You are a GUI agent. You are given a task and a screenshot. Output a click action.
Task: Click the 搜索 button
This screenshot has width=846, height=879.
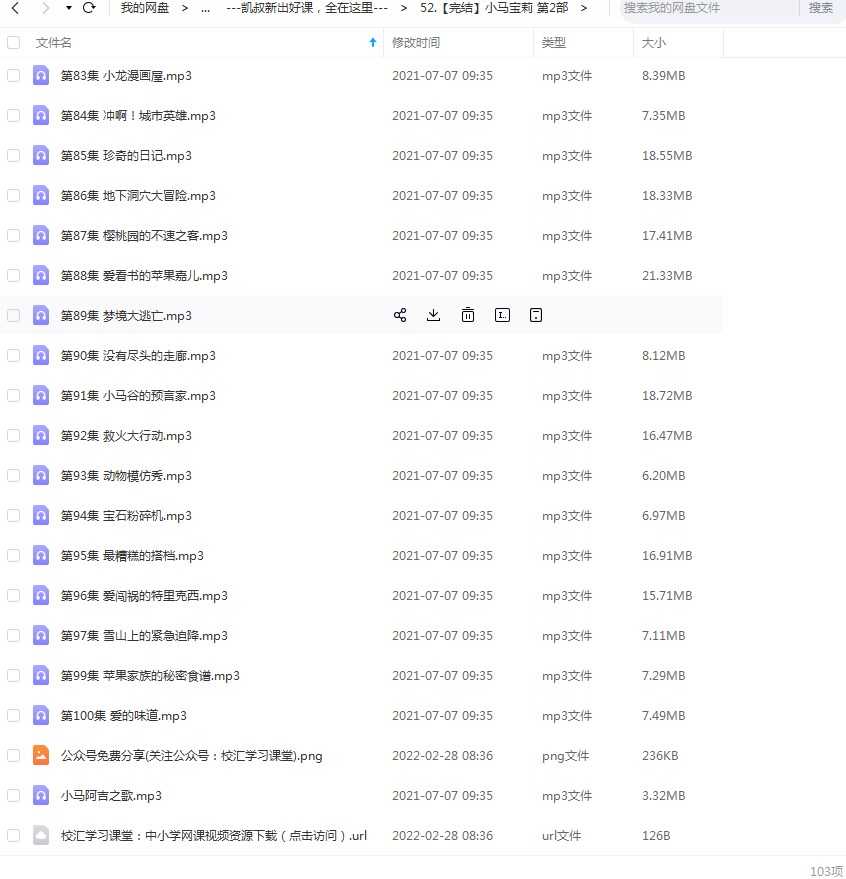820,9
